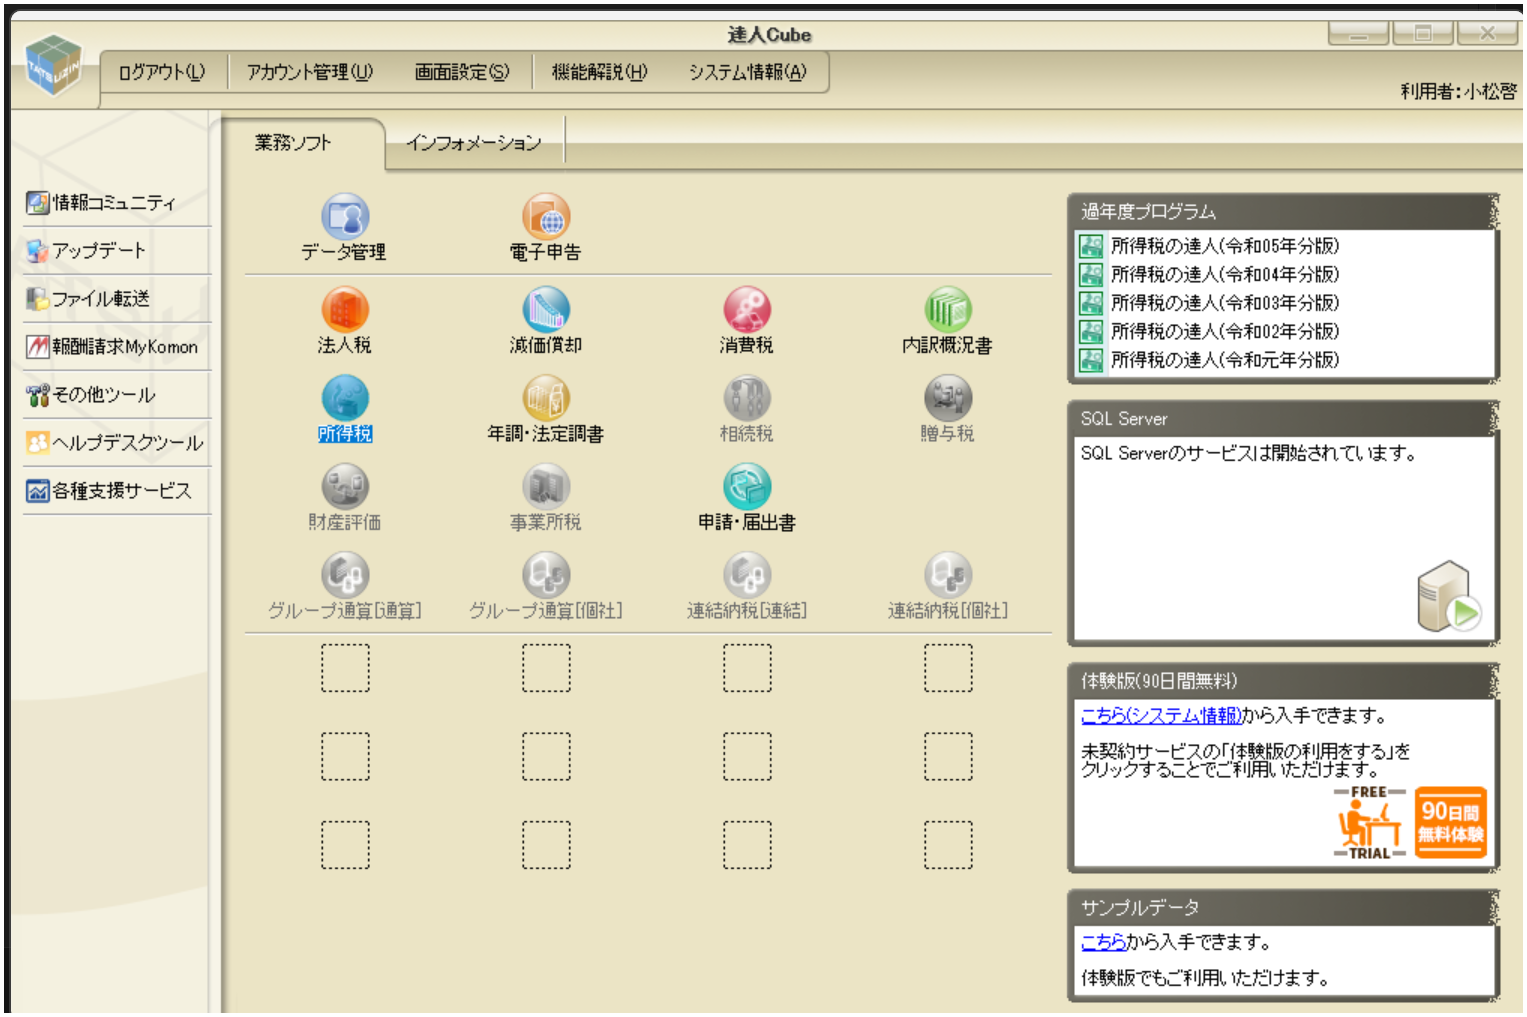Screen dimensions: 1527x1017
Task: Open the 申請・届出書 icon
Action: pyautogui.click(x=747, y=488)
